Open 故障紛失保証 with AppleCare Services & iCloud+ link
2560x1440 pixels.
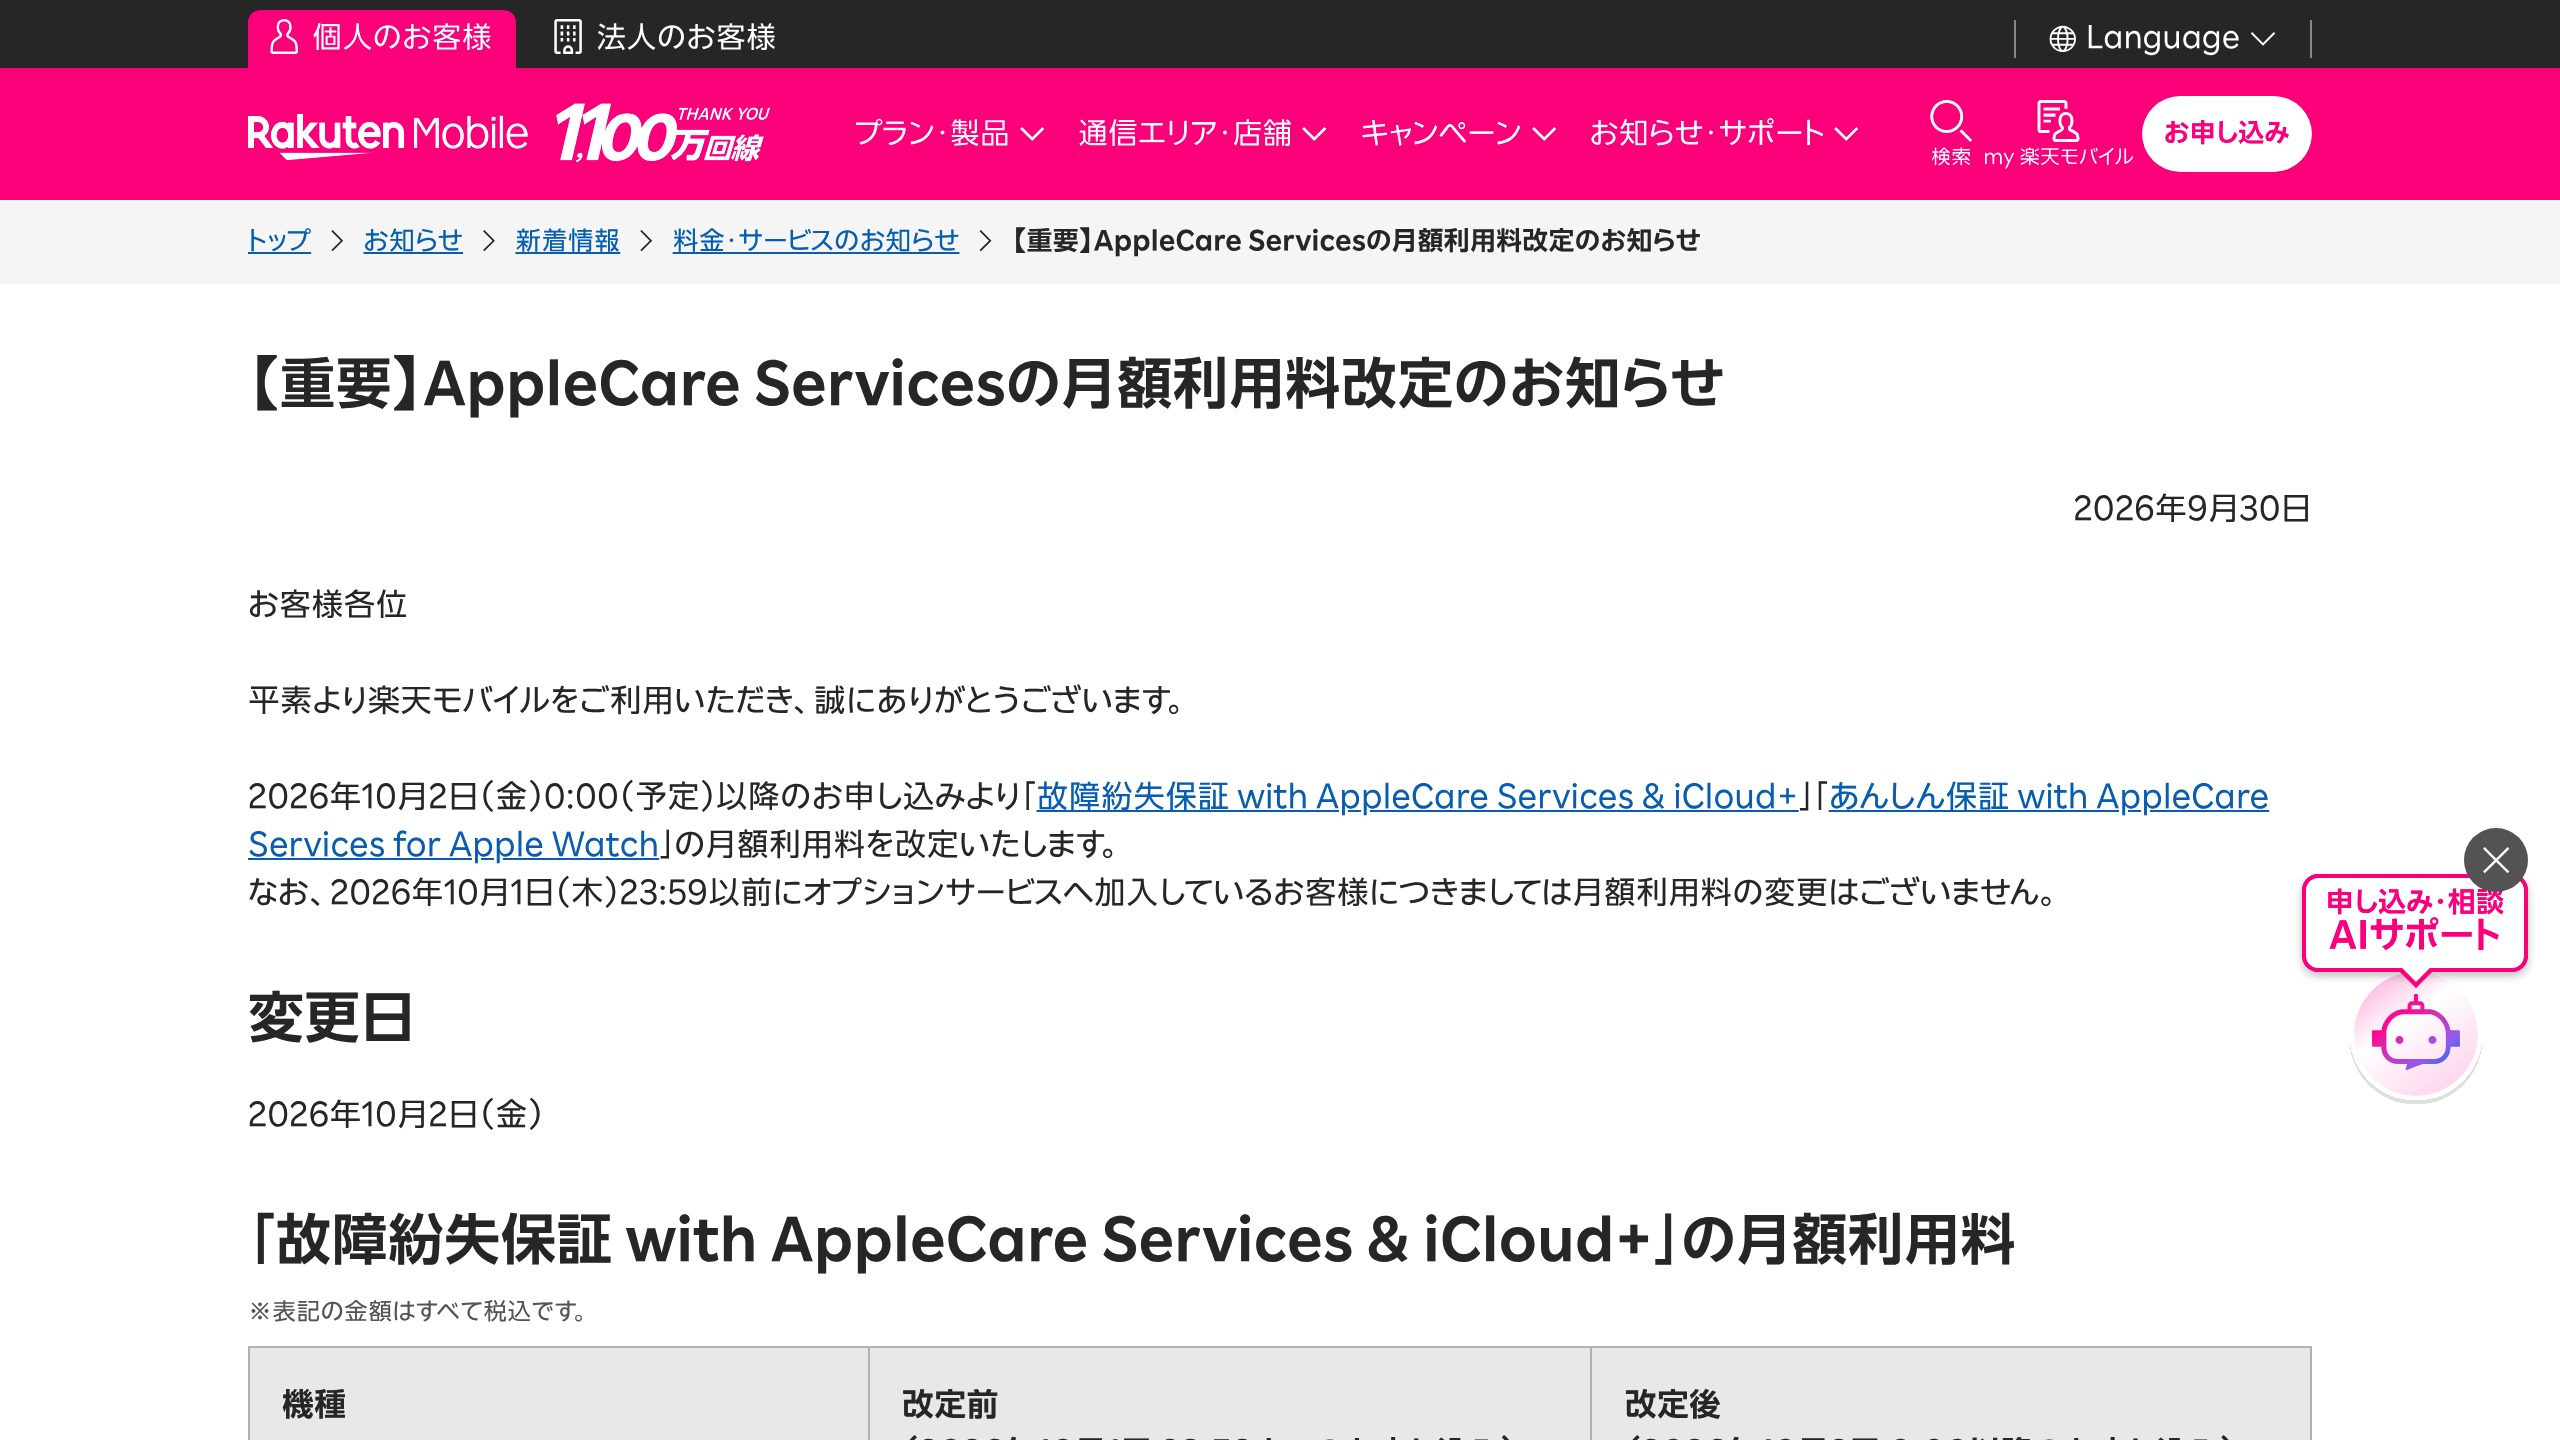pyautogui.click(x=1418, y=797)
